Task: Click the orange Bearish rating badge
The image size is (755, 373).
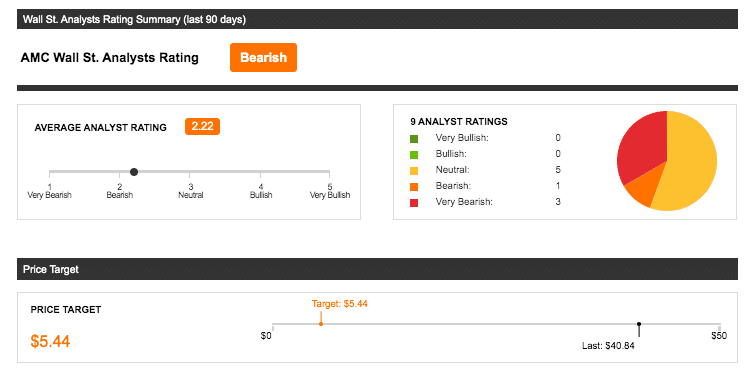Action: [x=263, y=58]
